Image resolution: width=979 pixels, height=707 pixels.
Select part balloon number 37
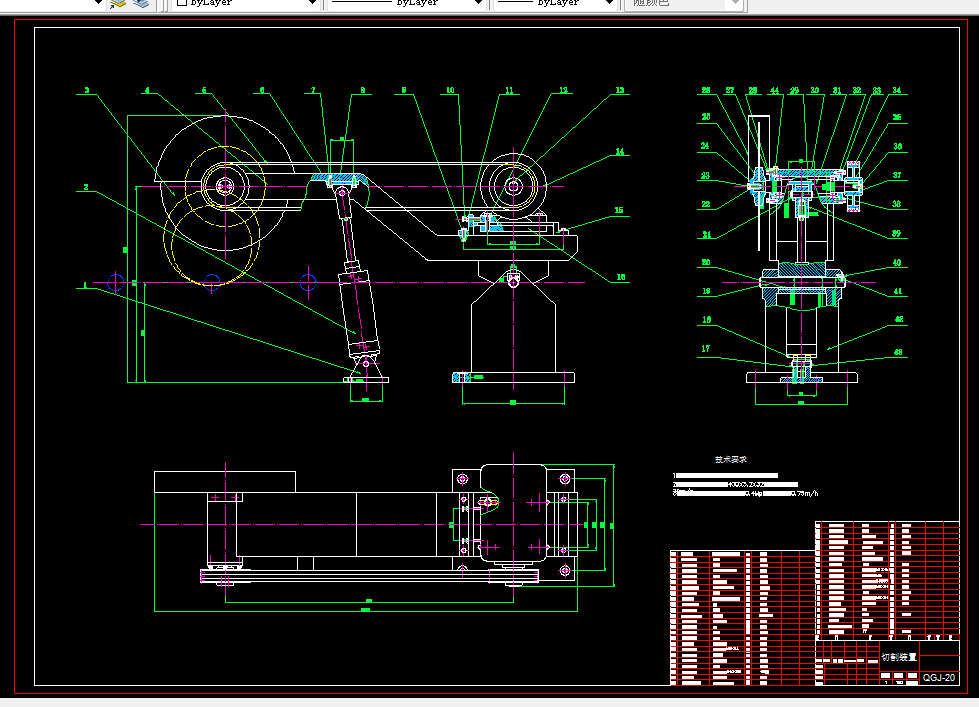(x=897, y=175)
